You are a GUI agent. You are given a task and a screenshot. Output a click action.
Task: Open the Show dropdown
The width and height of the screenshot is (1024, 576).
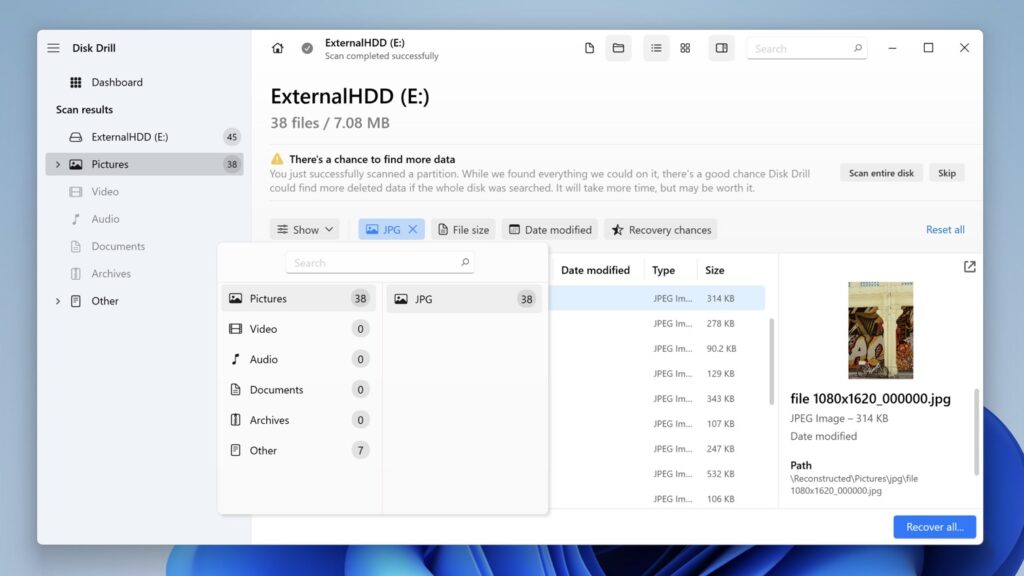click(304, 229)
